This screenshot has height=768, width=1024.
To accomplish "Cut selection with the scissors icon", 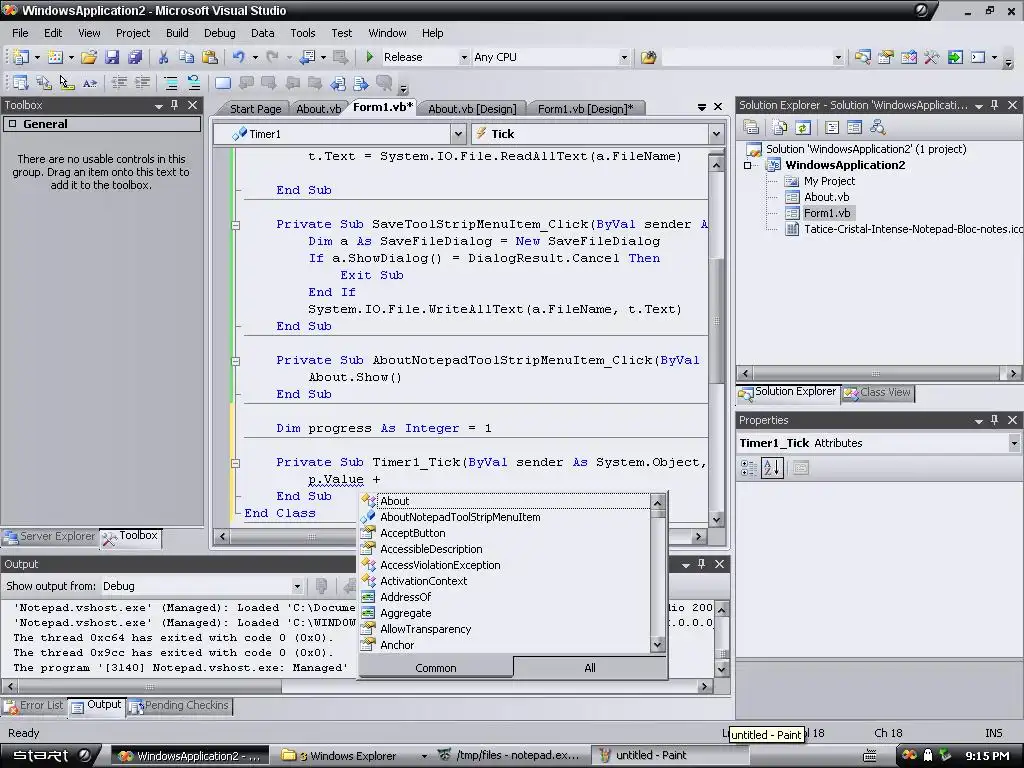I will click(163, 57).
